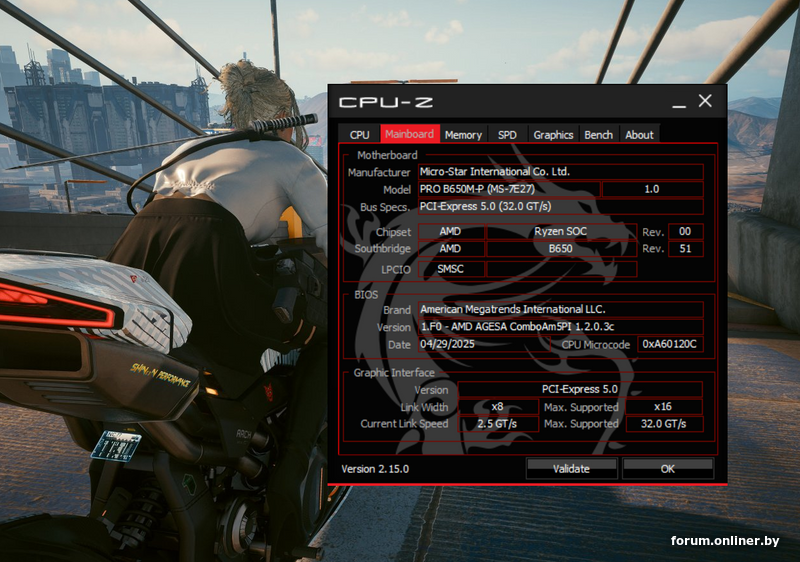Open the About tab
The height and width of the screenshot is (562, 800).
click(639, 135)
